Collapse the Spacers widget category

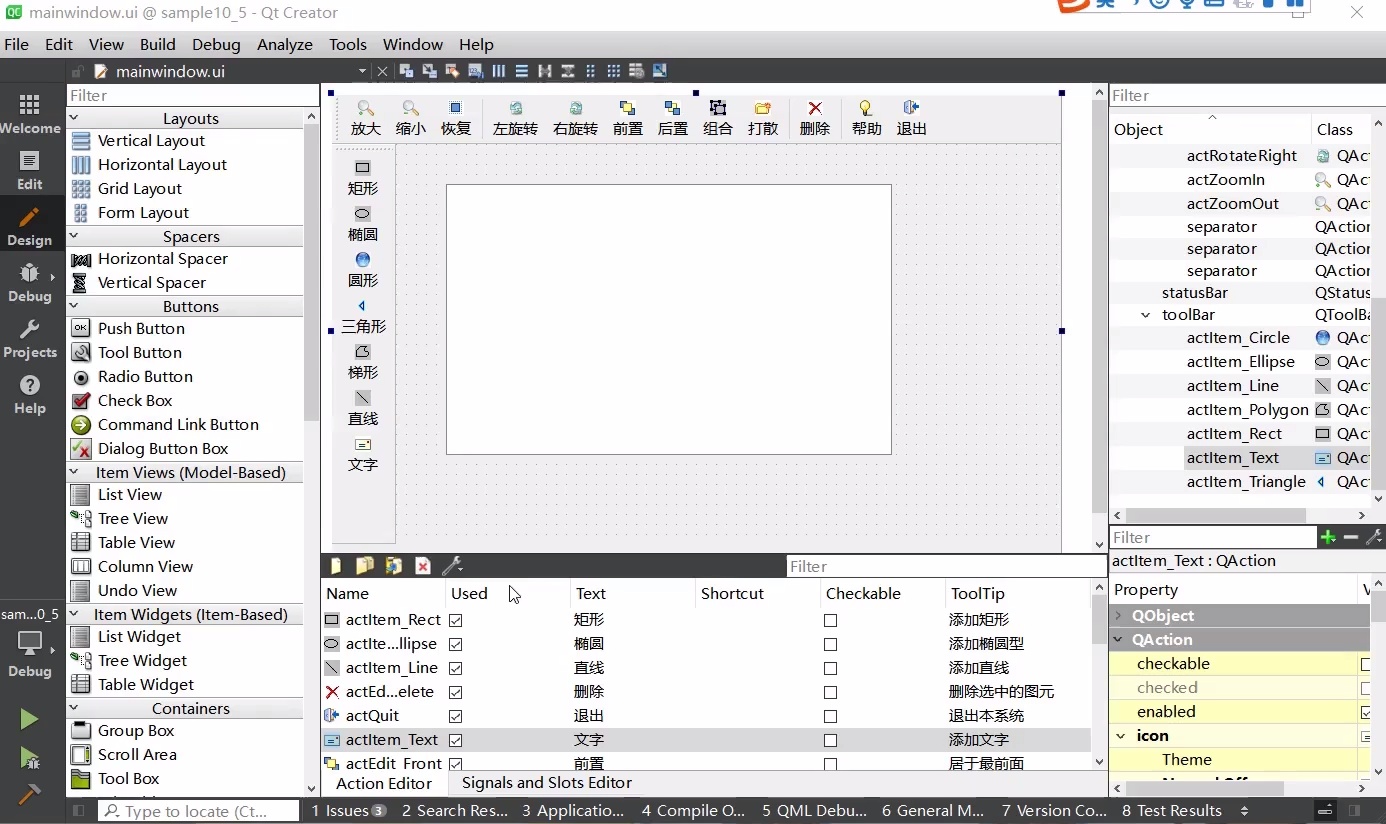coord(74,236)
